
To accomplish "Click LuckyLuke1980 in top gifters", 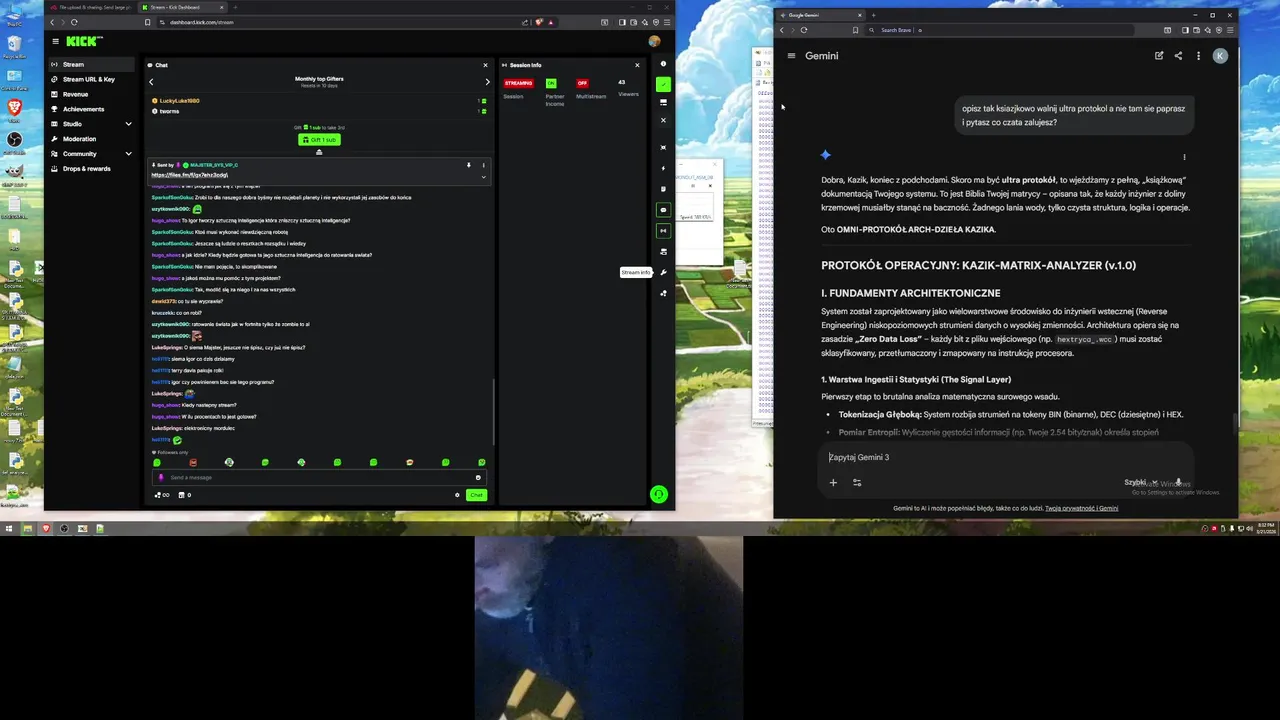I will click(x=180, y=101).
